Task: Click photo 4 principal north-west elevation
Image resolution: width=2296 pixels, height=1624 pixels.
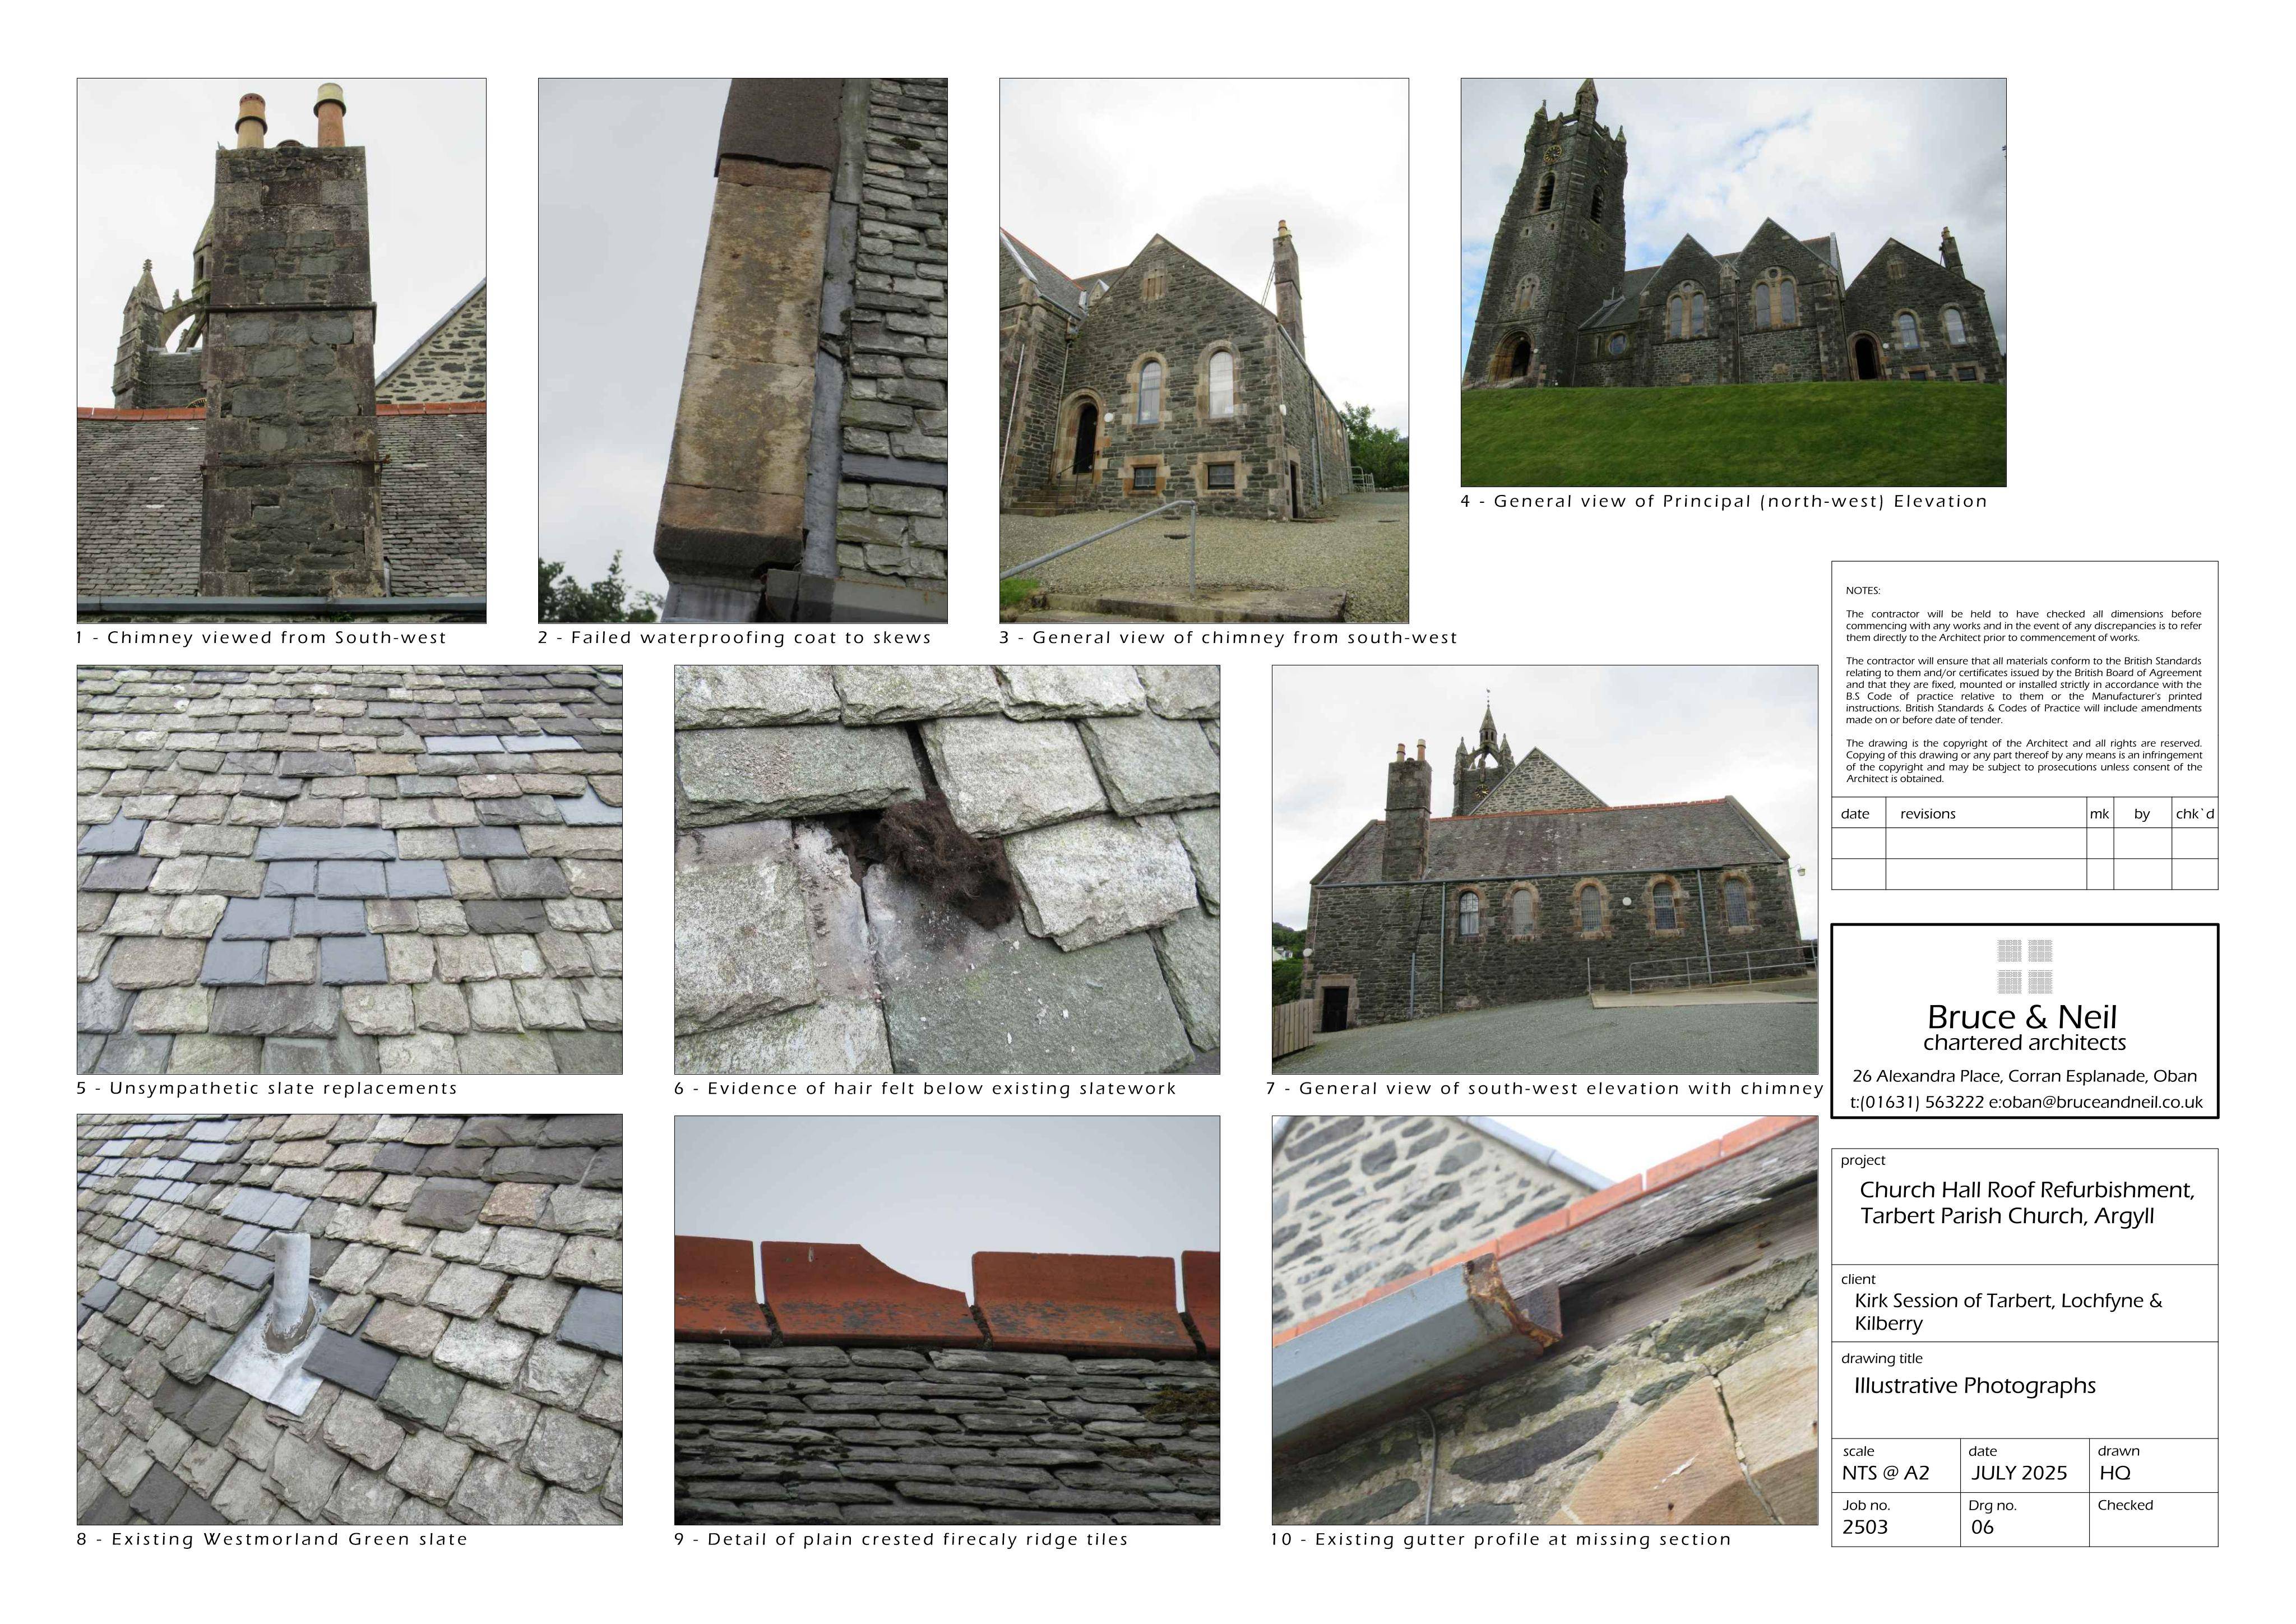Action: 1733,283
